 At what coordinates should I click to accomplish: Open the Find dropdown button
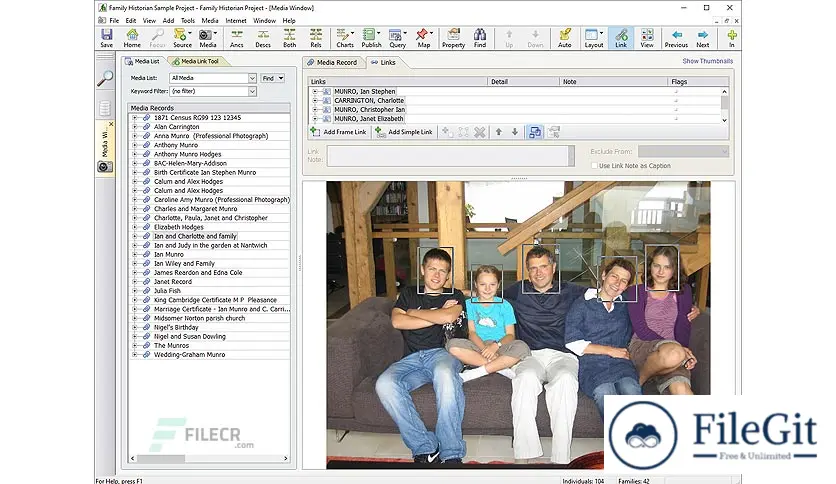(272, 78)
